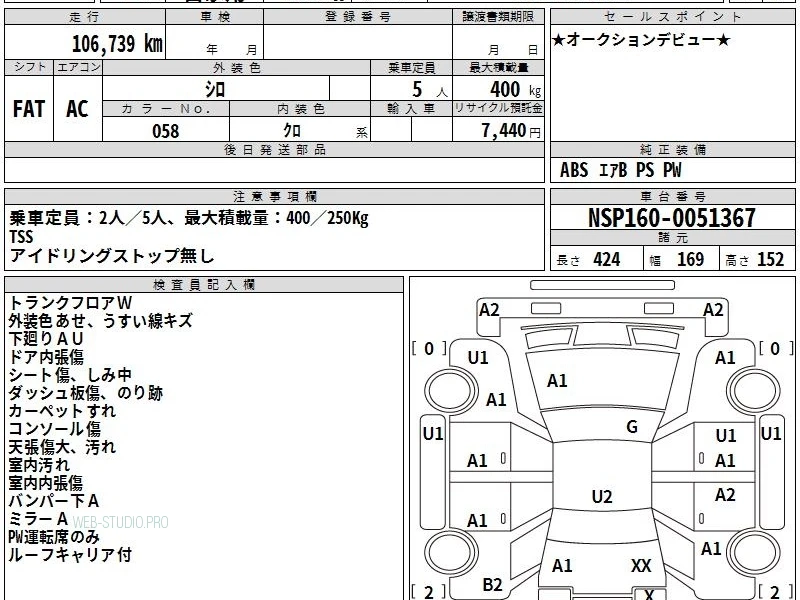Click color number 058
This screenshot has height=600, width=800.
166,131
